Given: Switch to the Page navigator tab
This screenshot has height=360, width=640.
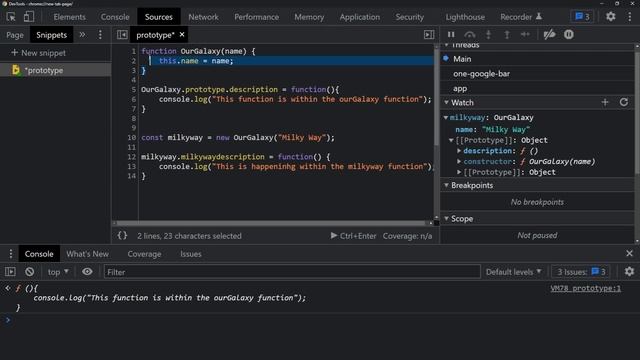Looking at the screenshot, I should (x=15, y=35).
